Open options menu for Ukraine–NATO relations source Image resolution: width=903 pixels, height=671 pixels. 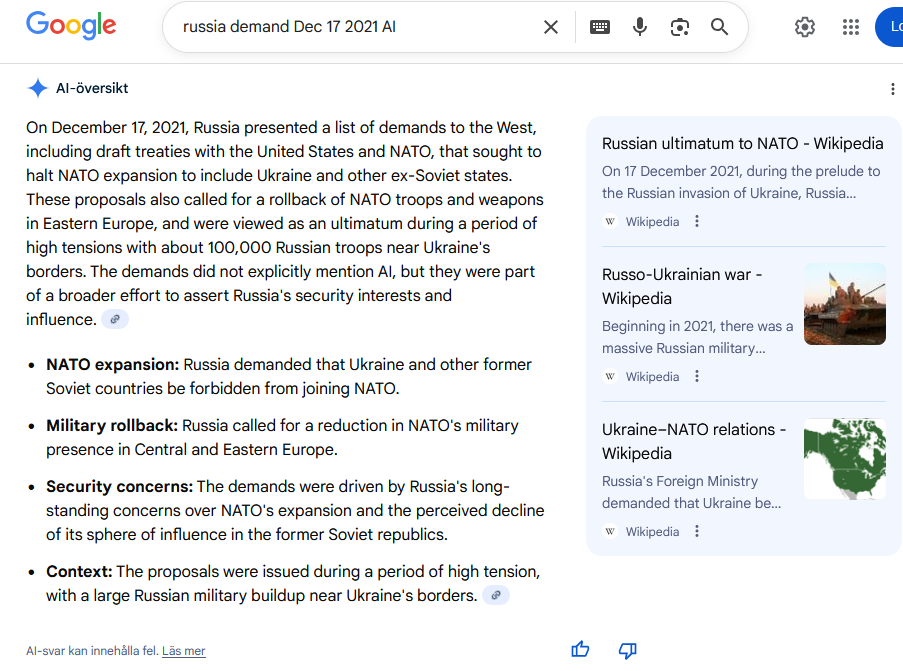coord(697,531)
